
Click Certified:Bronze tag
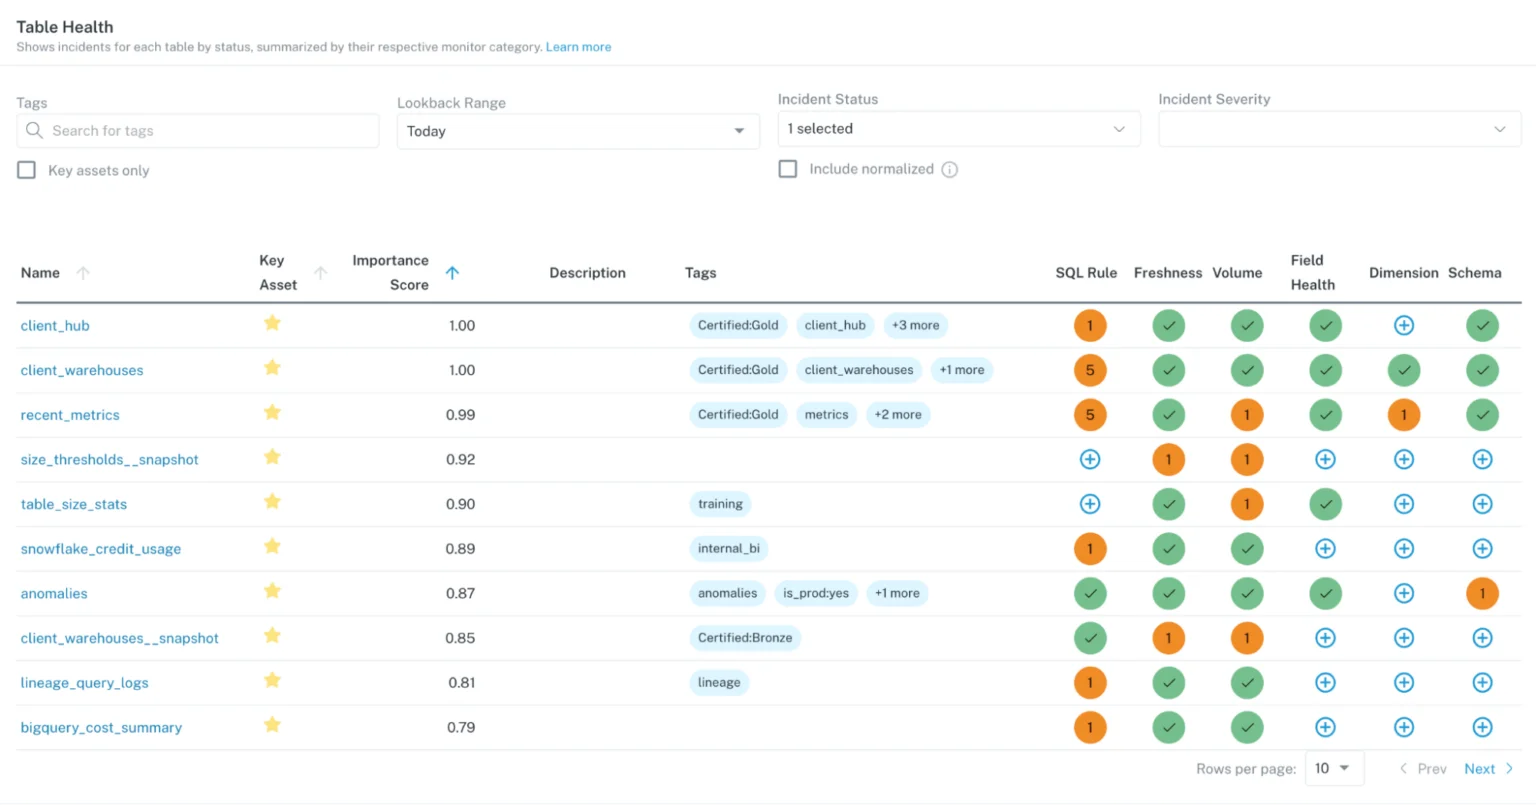(745, 638)
